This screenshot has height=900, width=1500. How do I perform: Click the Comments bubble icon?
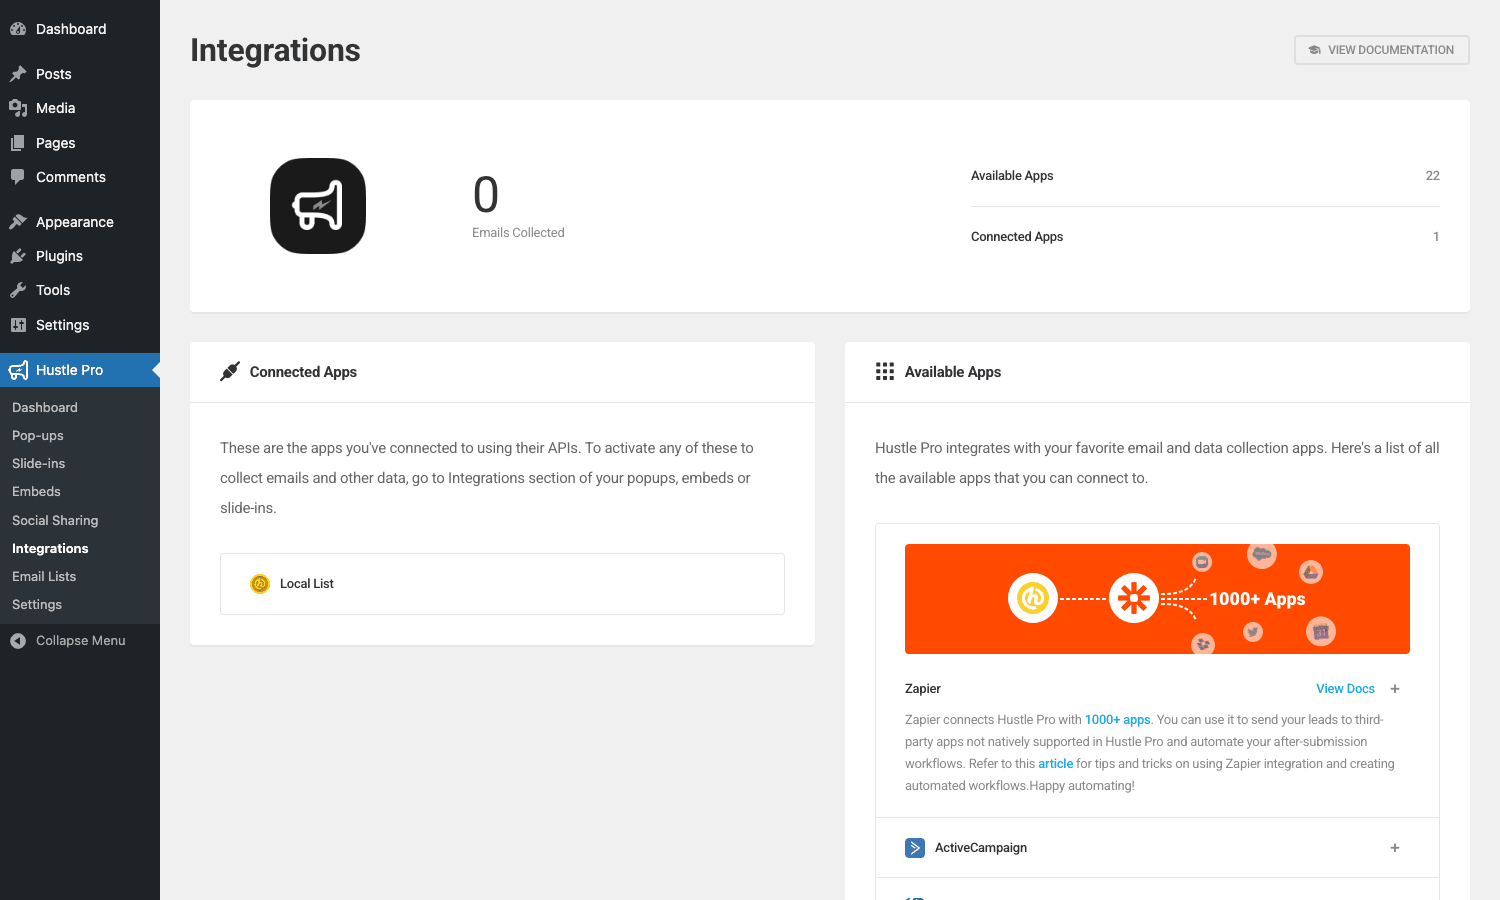pos(18,177)
